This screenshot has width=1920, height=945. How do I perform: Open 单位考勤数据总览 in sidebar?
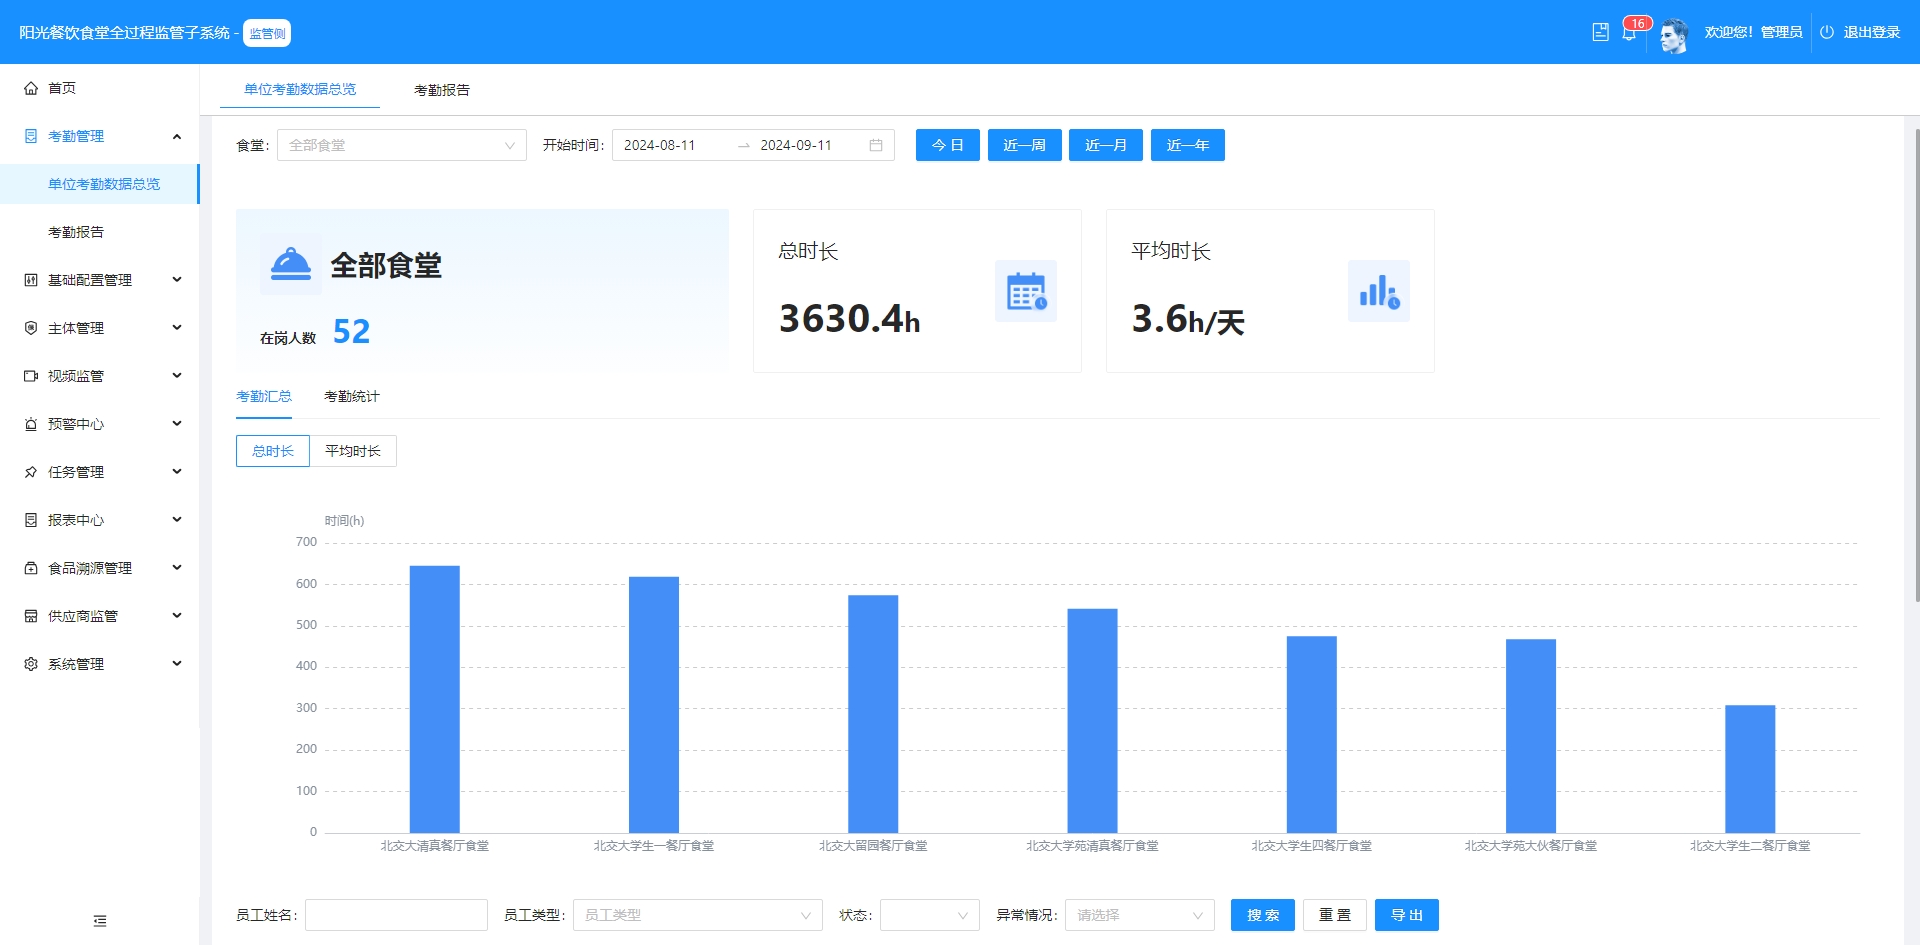coord(100,184)
